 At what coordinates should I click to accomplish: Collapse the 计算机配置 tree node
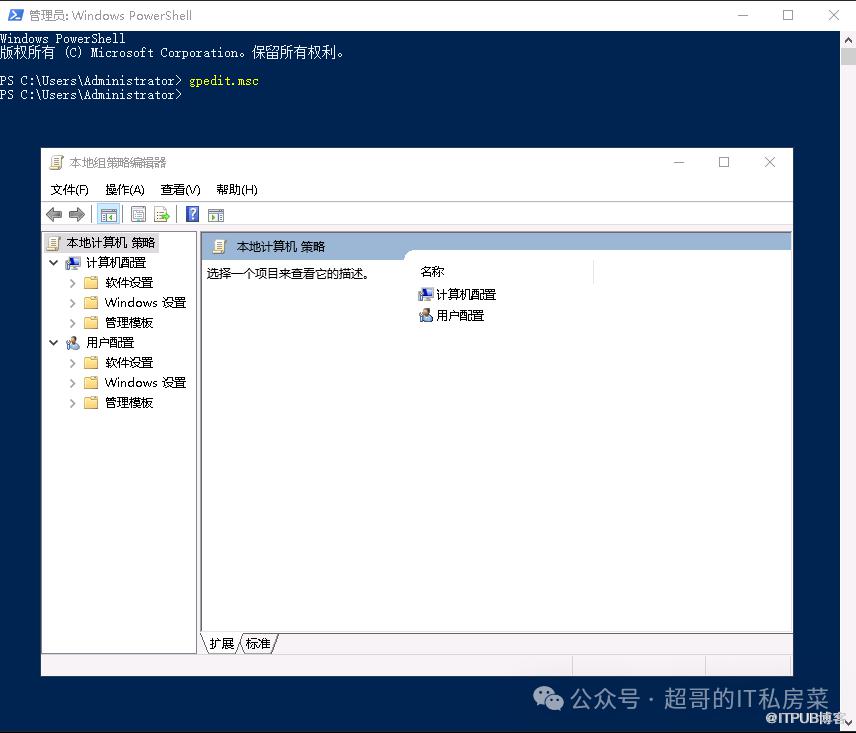[54, 263]
